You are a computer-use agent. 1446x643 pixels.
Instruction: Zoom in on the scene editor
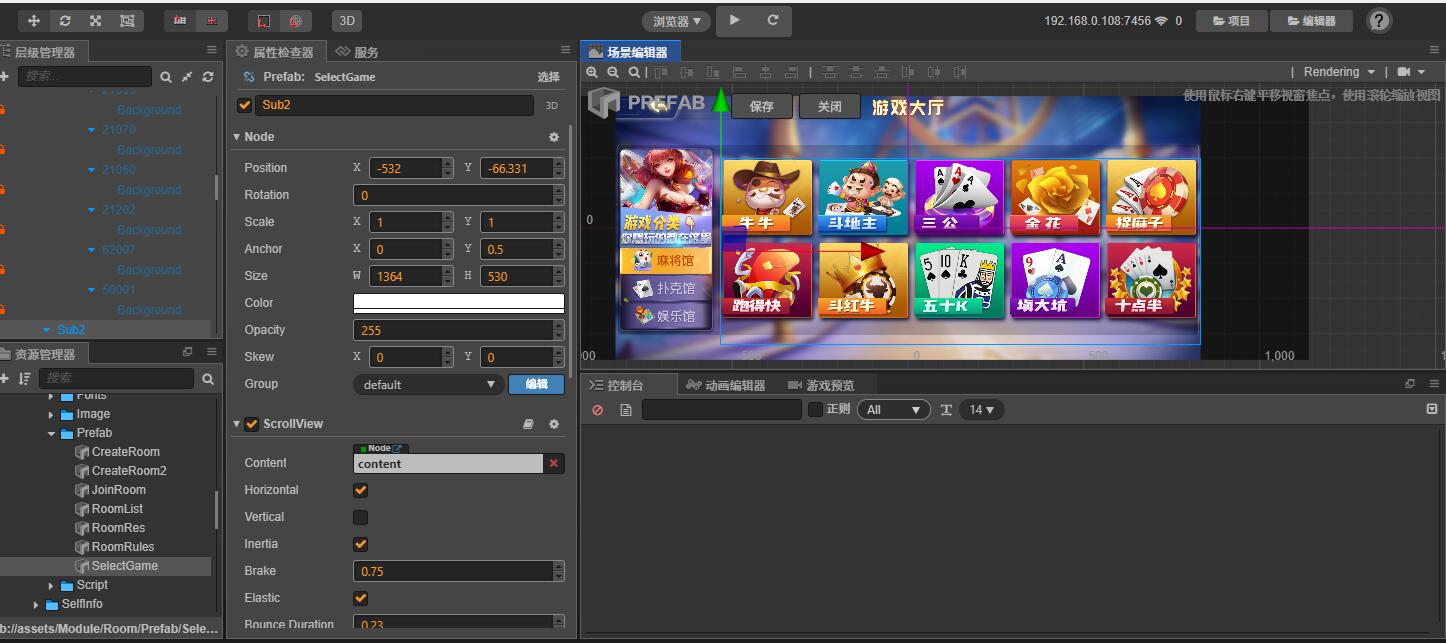pos(592,72)
